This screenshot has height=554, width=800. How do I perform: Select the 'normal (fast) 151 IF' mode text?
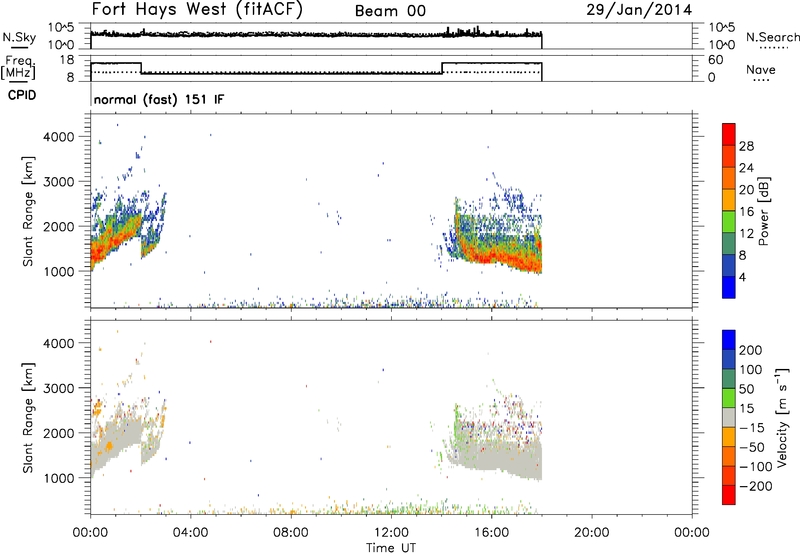coord(159,99)
